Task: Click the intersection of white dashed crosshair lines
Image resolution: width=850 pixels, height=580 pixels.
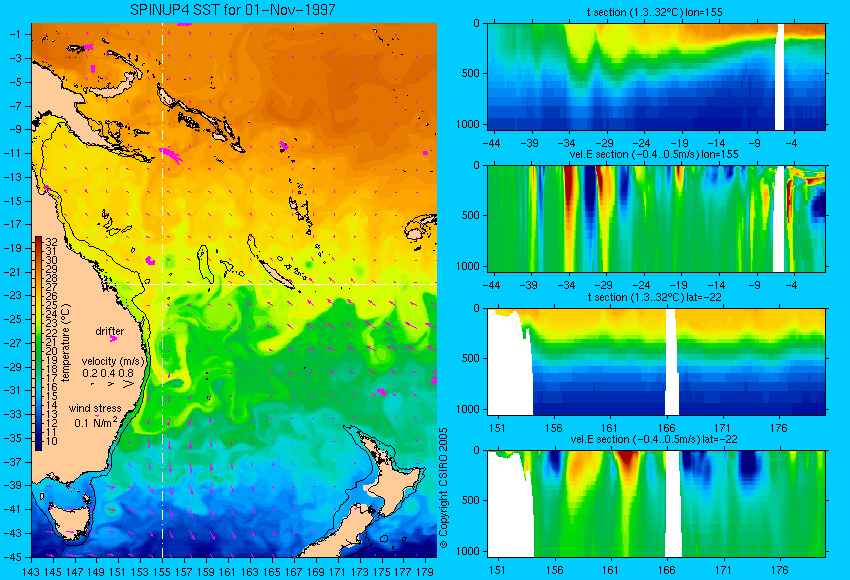Action: 162,284
